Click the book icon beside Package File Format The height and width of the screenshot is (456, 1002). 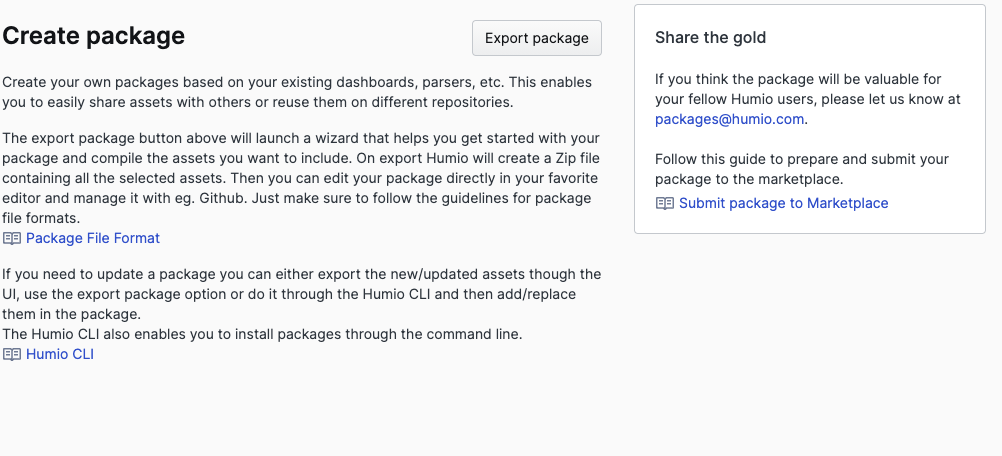point(12,238)
